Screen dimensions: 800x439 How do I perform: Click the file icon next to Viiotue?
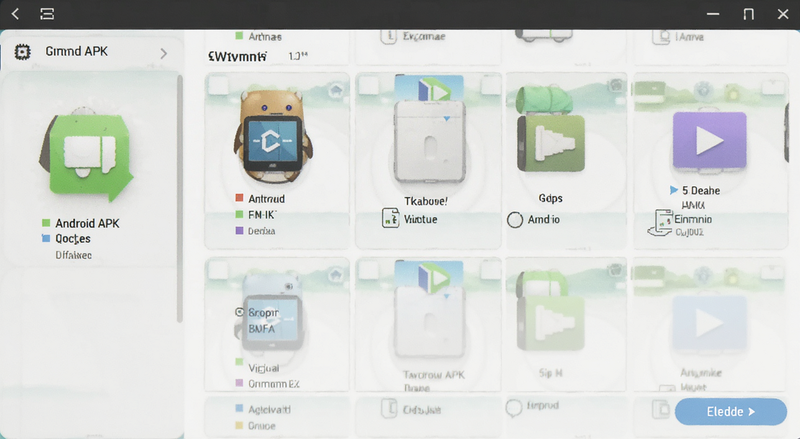[390, 218]
